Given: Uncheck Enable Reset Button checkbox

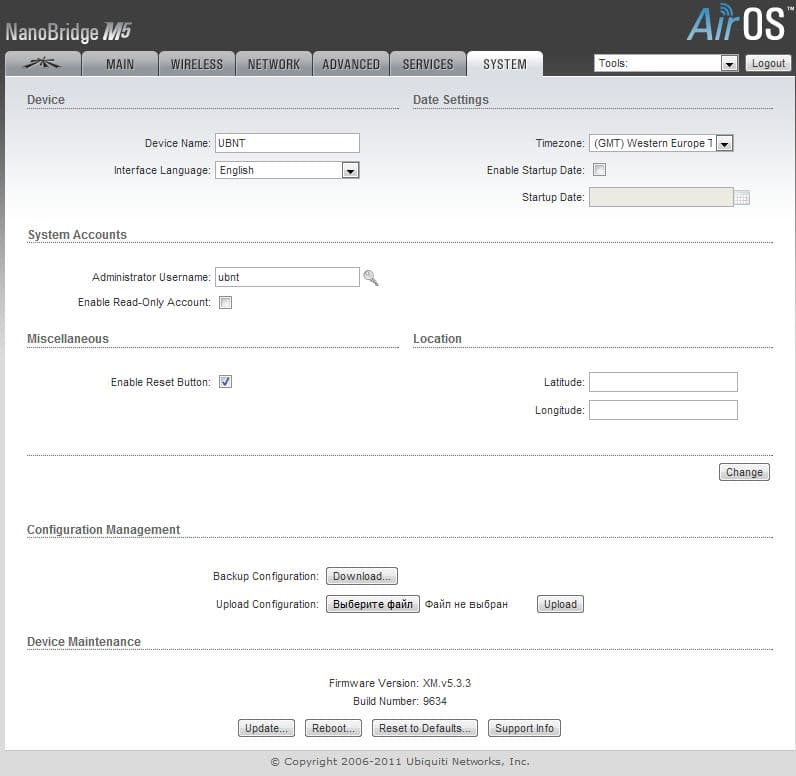Looking at the screenshot, I should coord(225,382).
